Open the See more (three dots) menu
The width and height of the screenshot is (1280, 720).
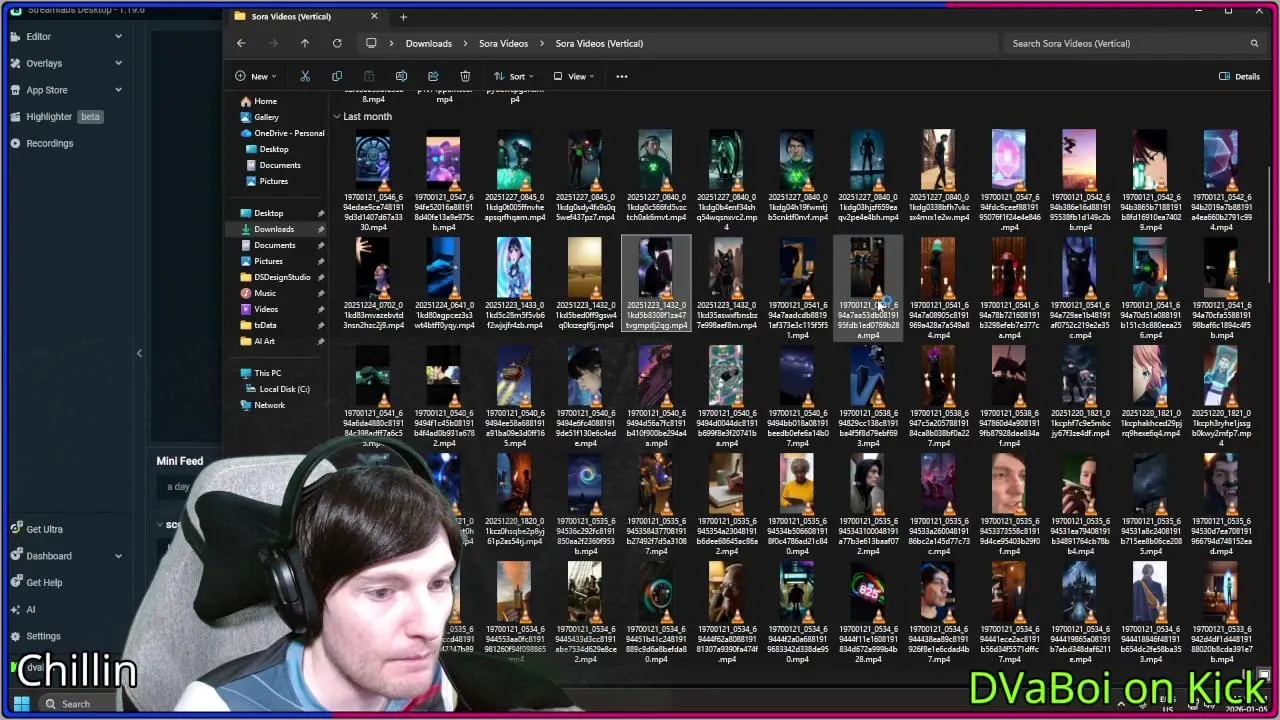coord(621,76)
